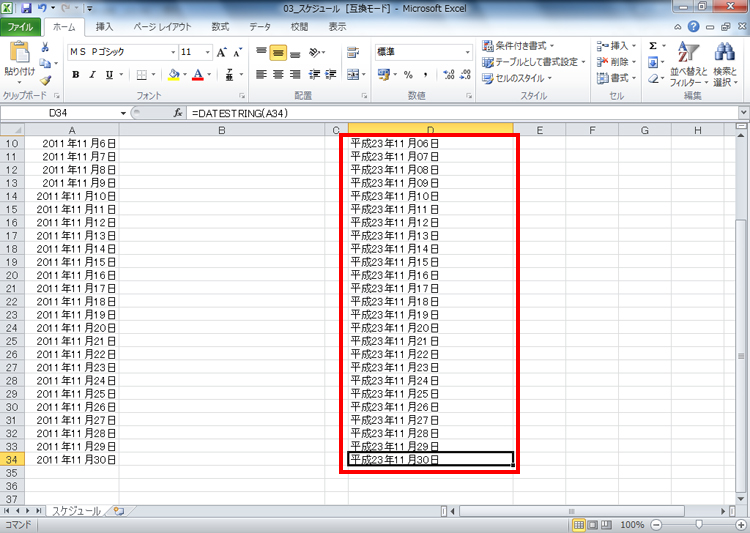Click the Cut scissors icon
The image size is (750, 533).
(x=45, y=47)
